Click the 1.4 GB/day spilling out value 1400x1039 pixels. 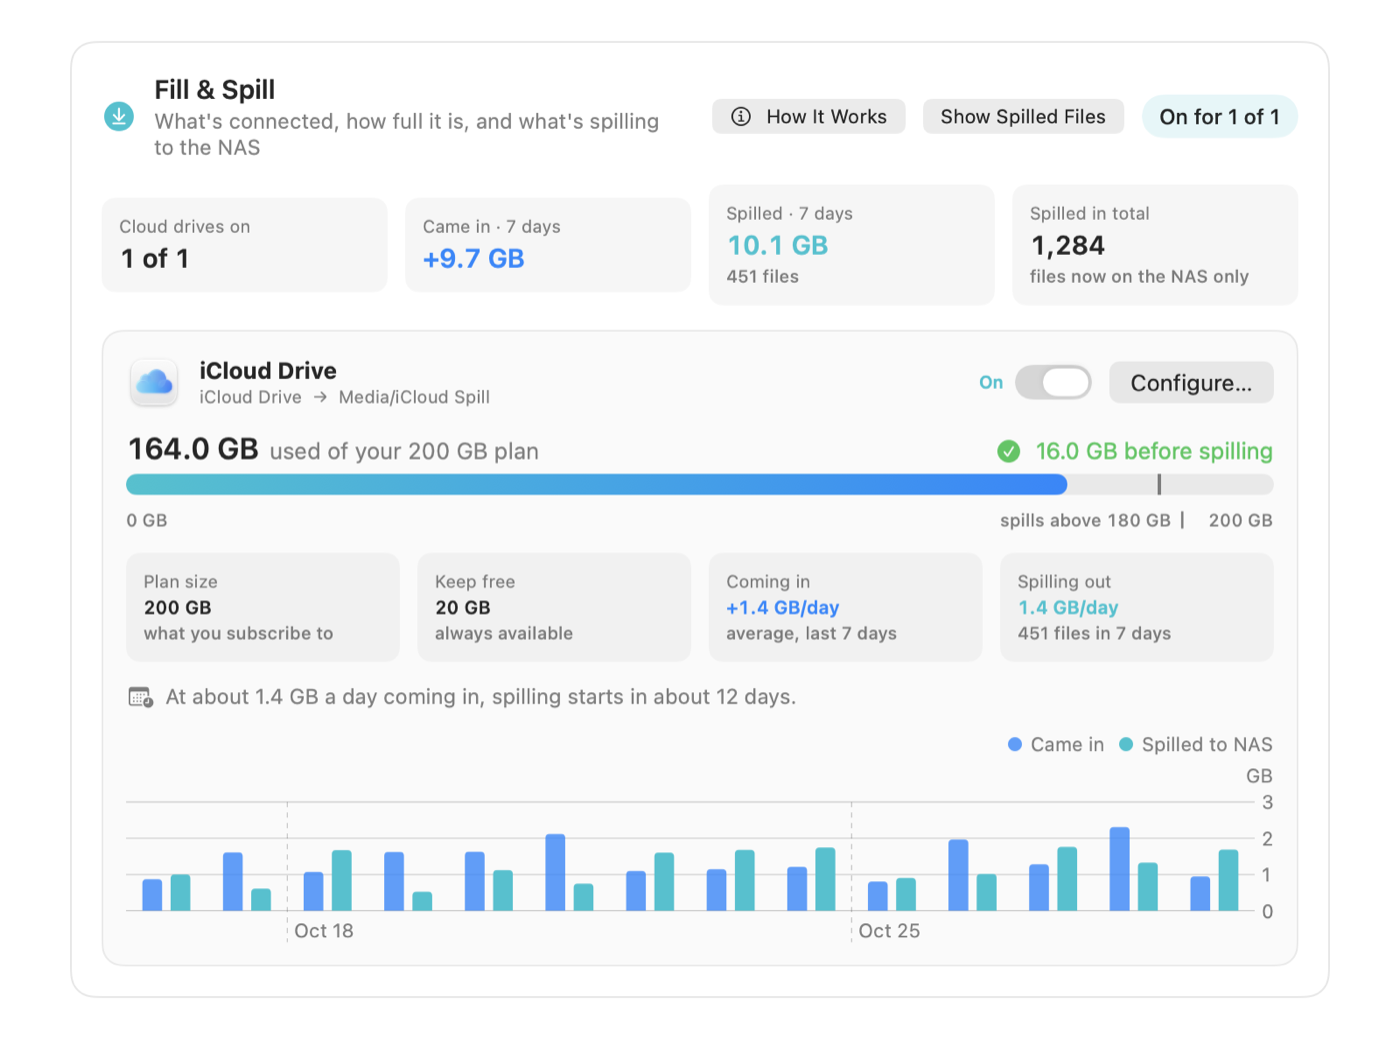(1068, 608)
